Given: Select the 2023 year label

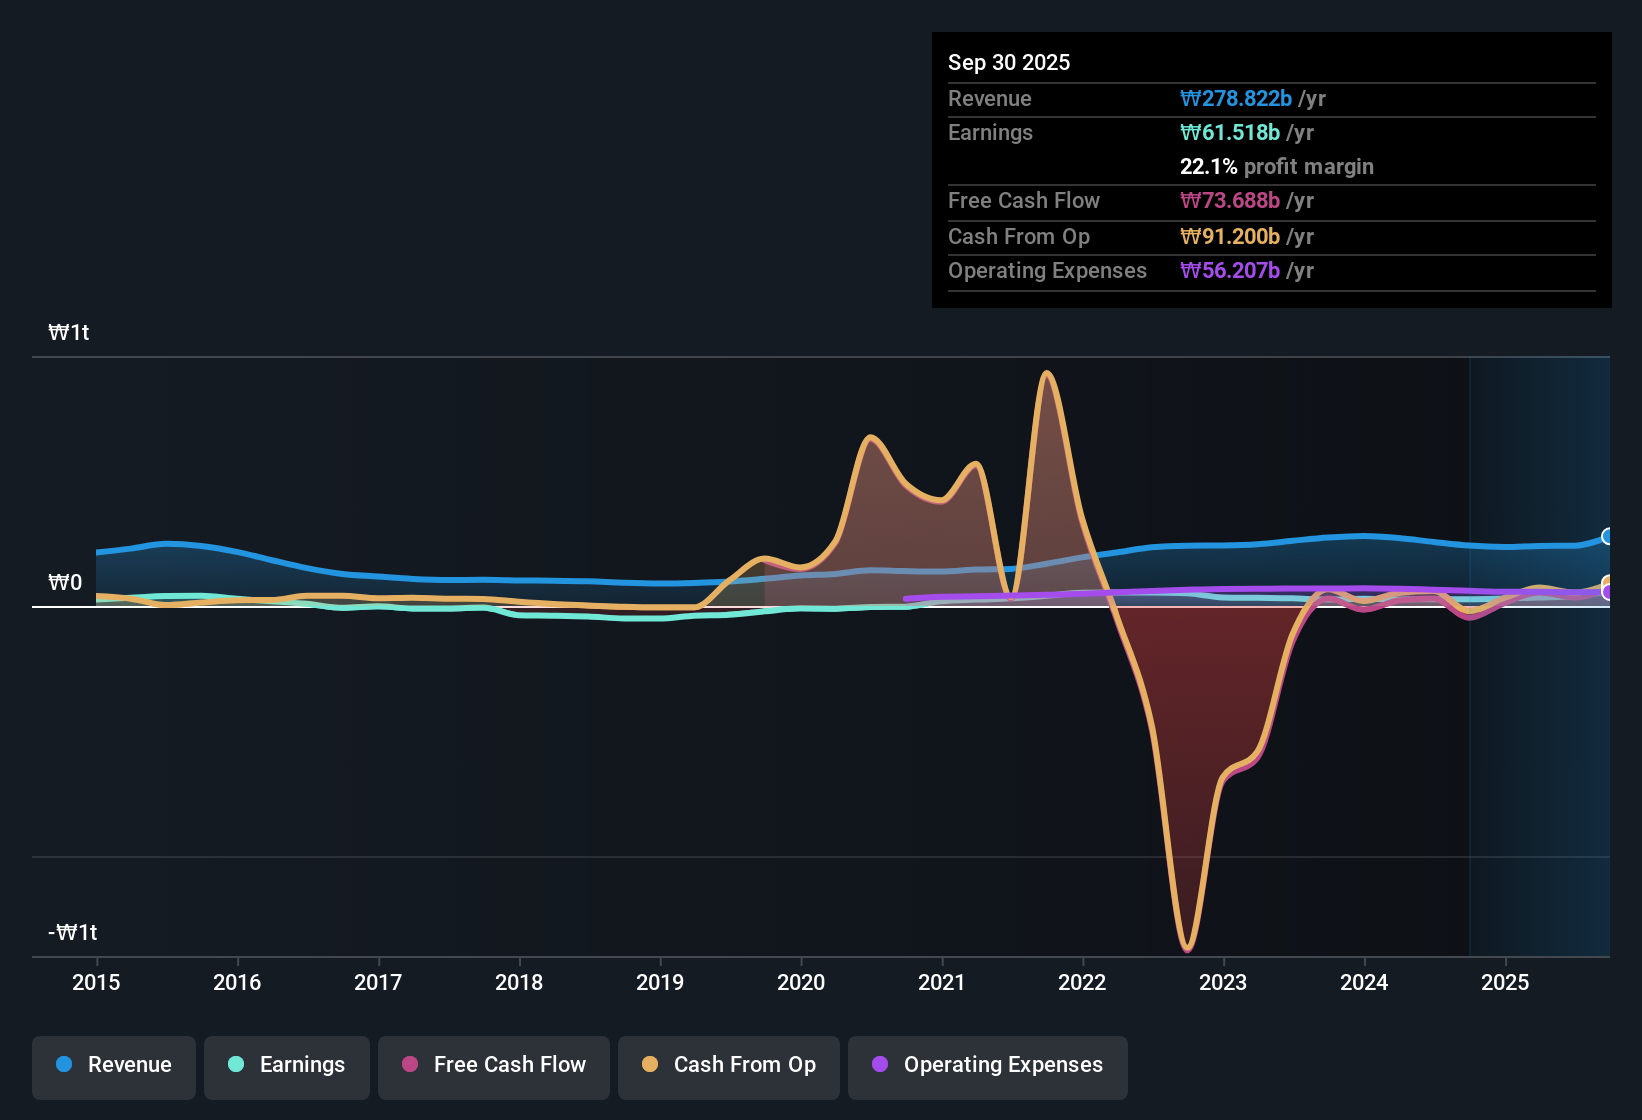Looking at the screenshot, I should click(x=1223, y=983).
